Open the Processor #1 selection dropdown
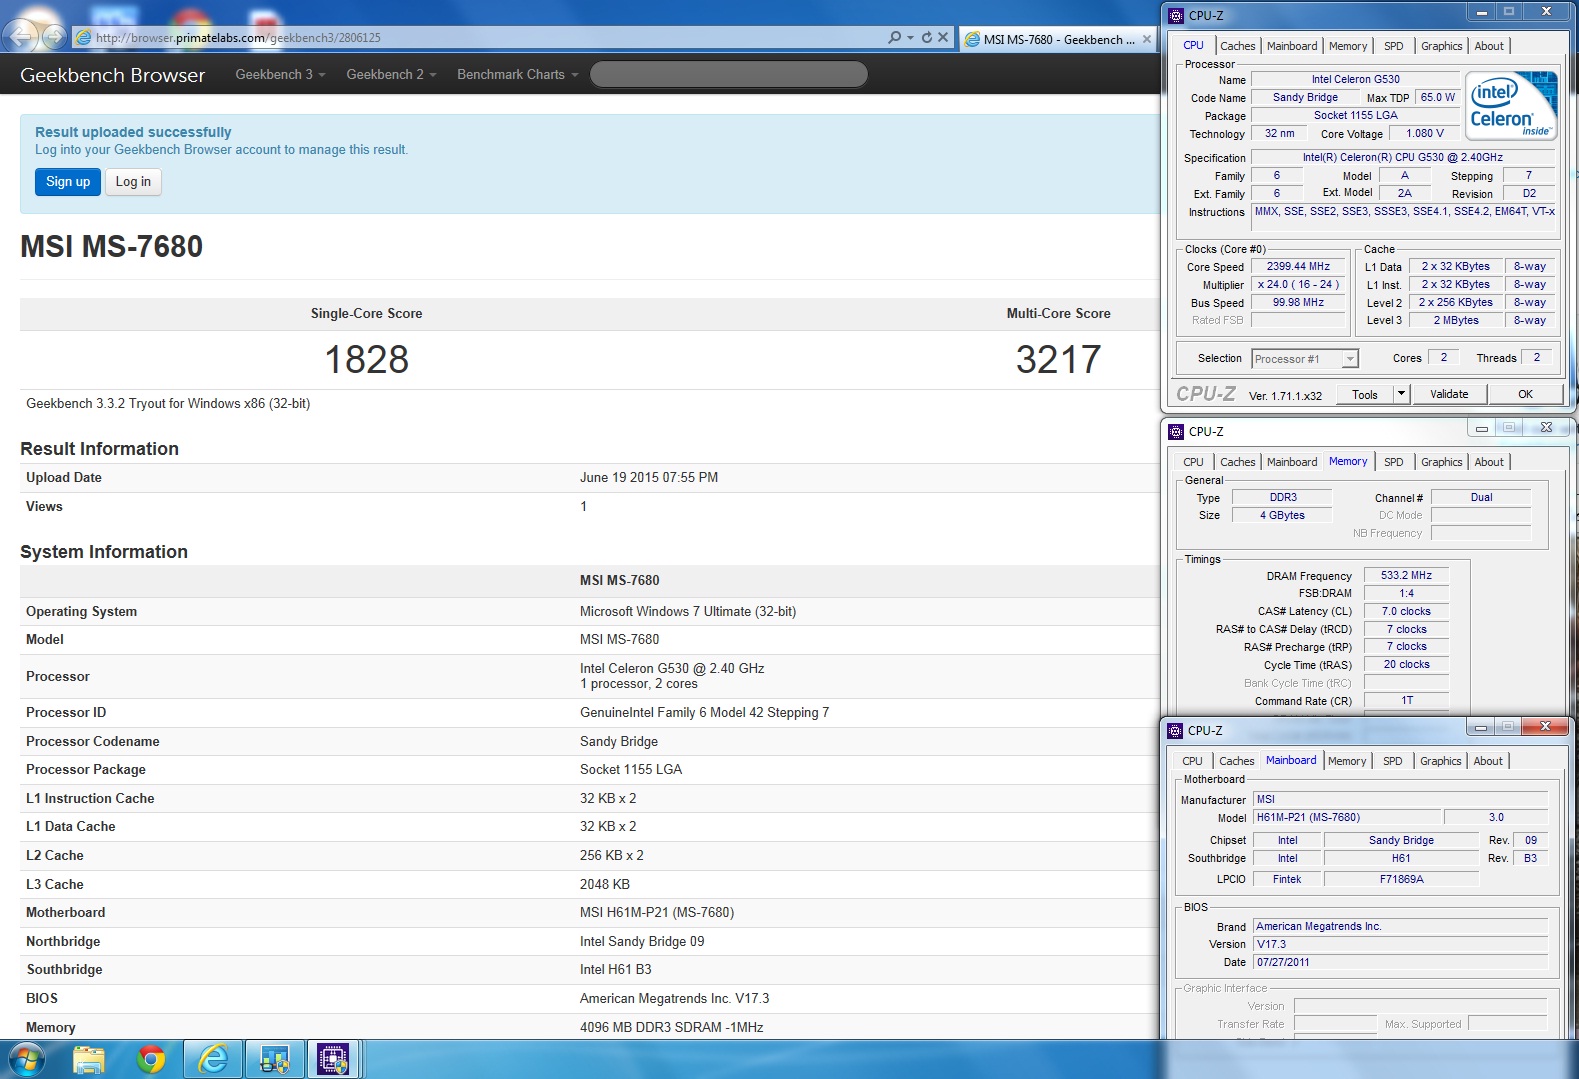Viewport: 1579px width, 1079px height. coord(1349,359)
